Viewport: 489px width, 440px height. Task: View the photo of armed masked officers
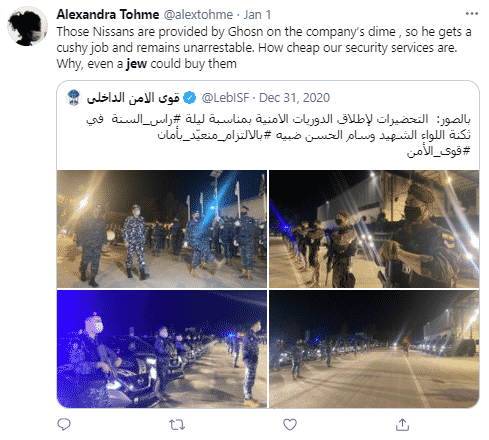374,229
